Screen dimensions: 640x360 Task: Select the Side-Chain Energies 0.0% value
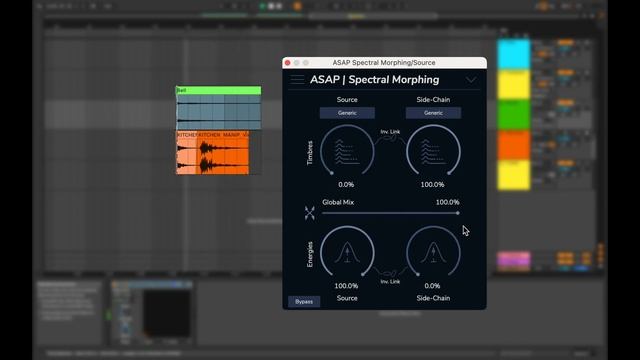click(432, 286)
